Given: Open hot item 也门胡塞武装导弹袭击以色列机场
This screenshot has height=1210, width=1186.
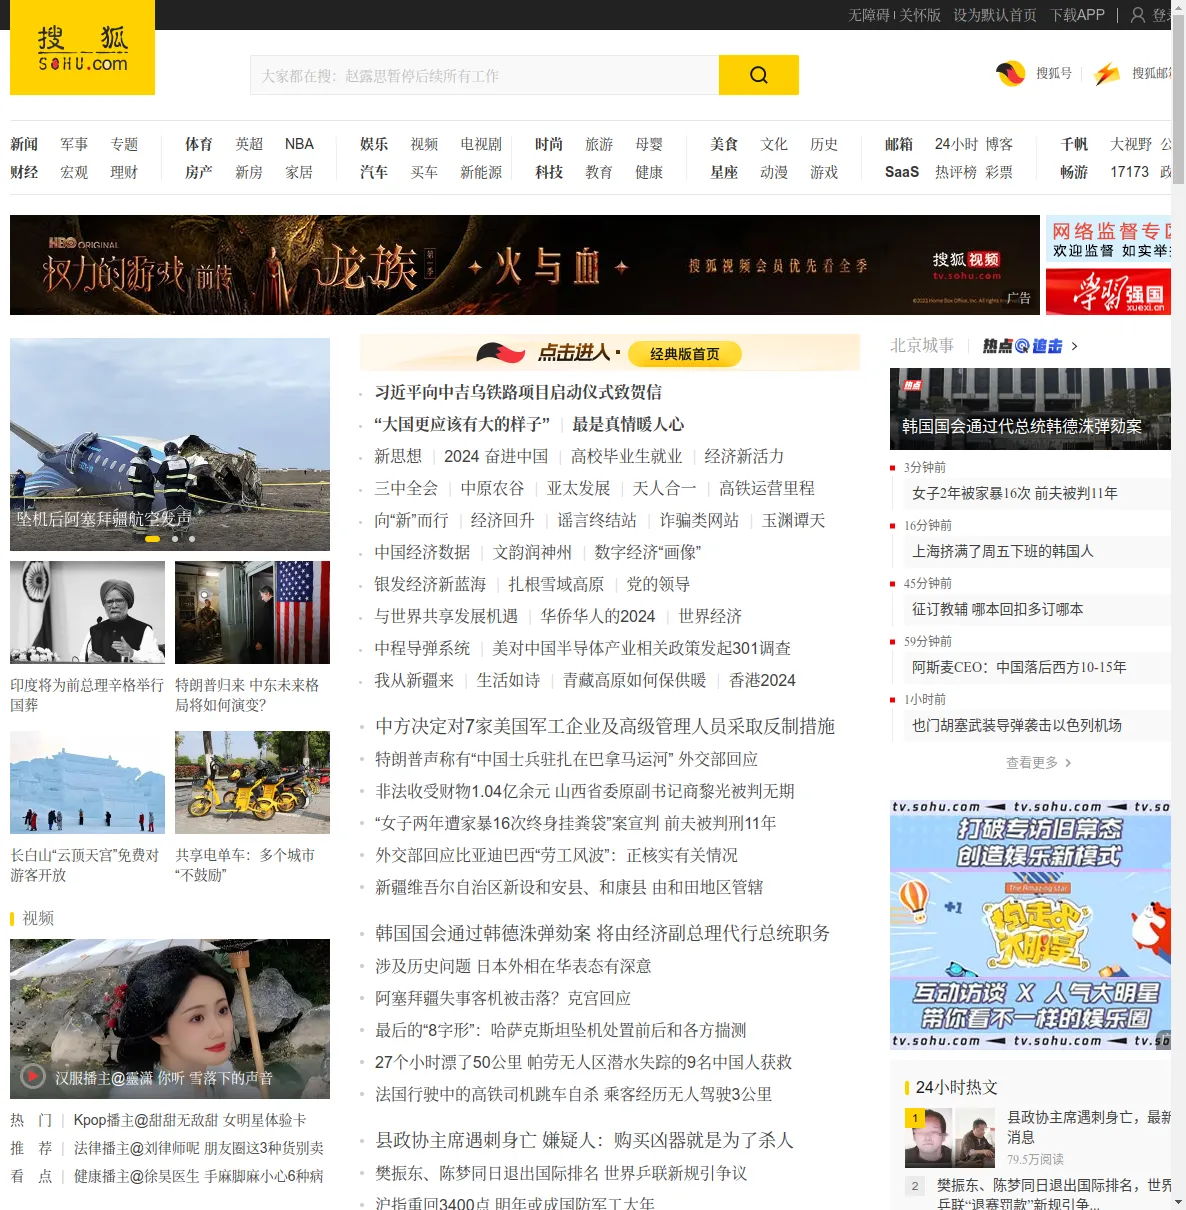Looking at the screenshot, I should point(1017,725).
